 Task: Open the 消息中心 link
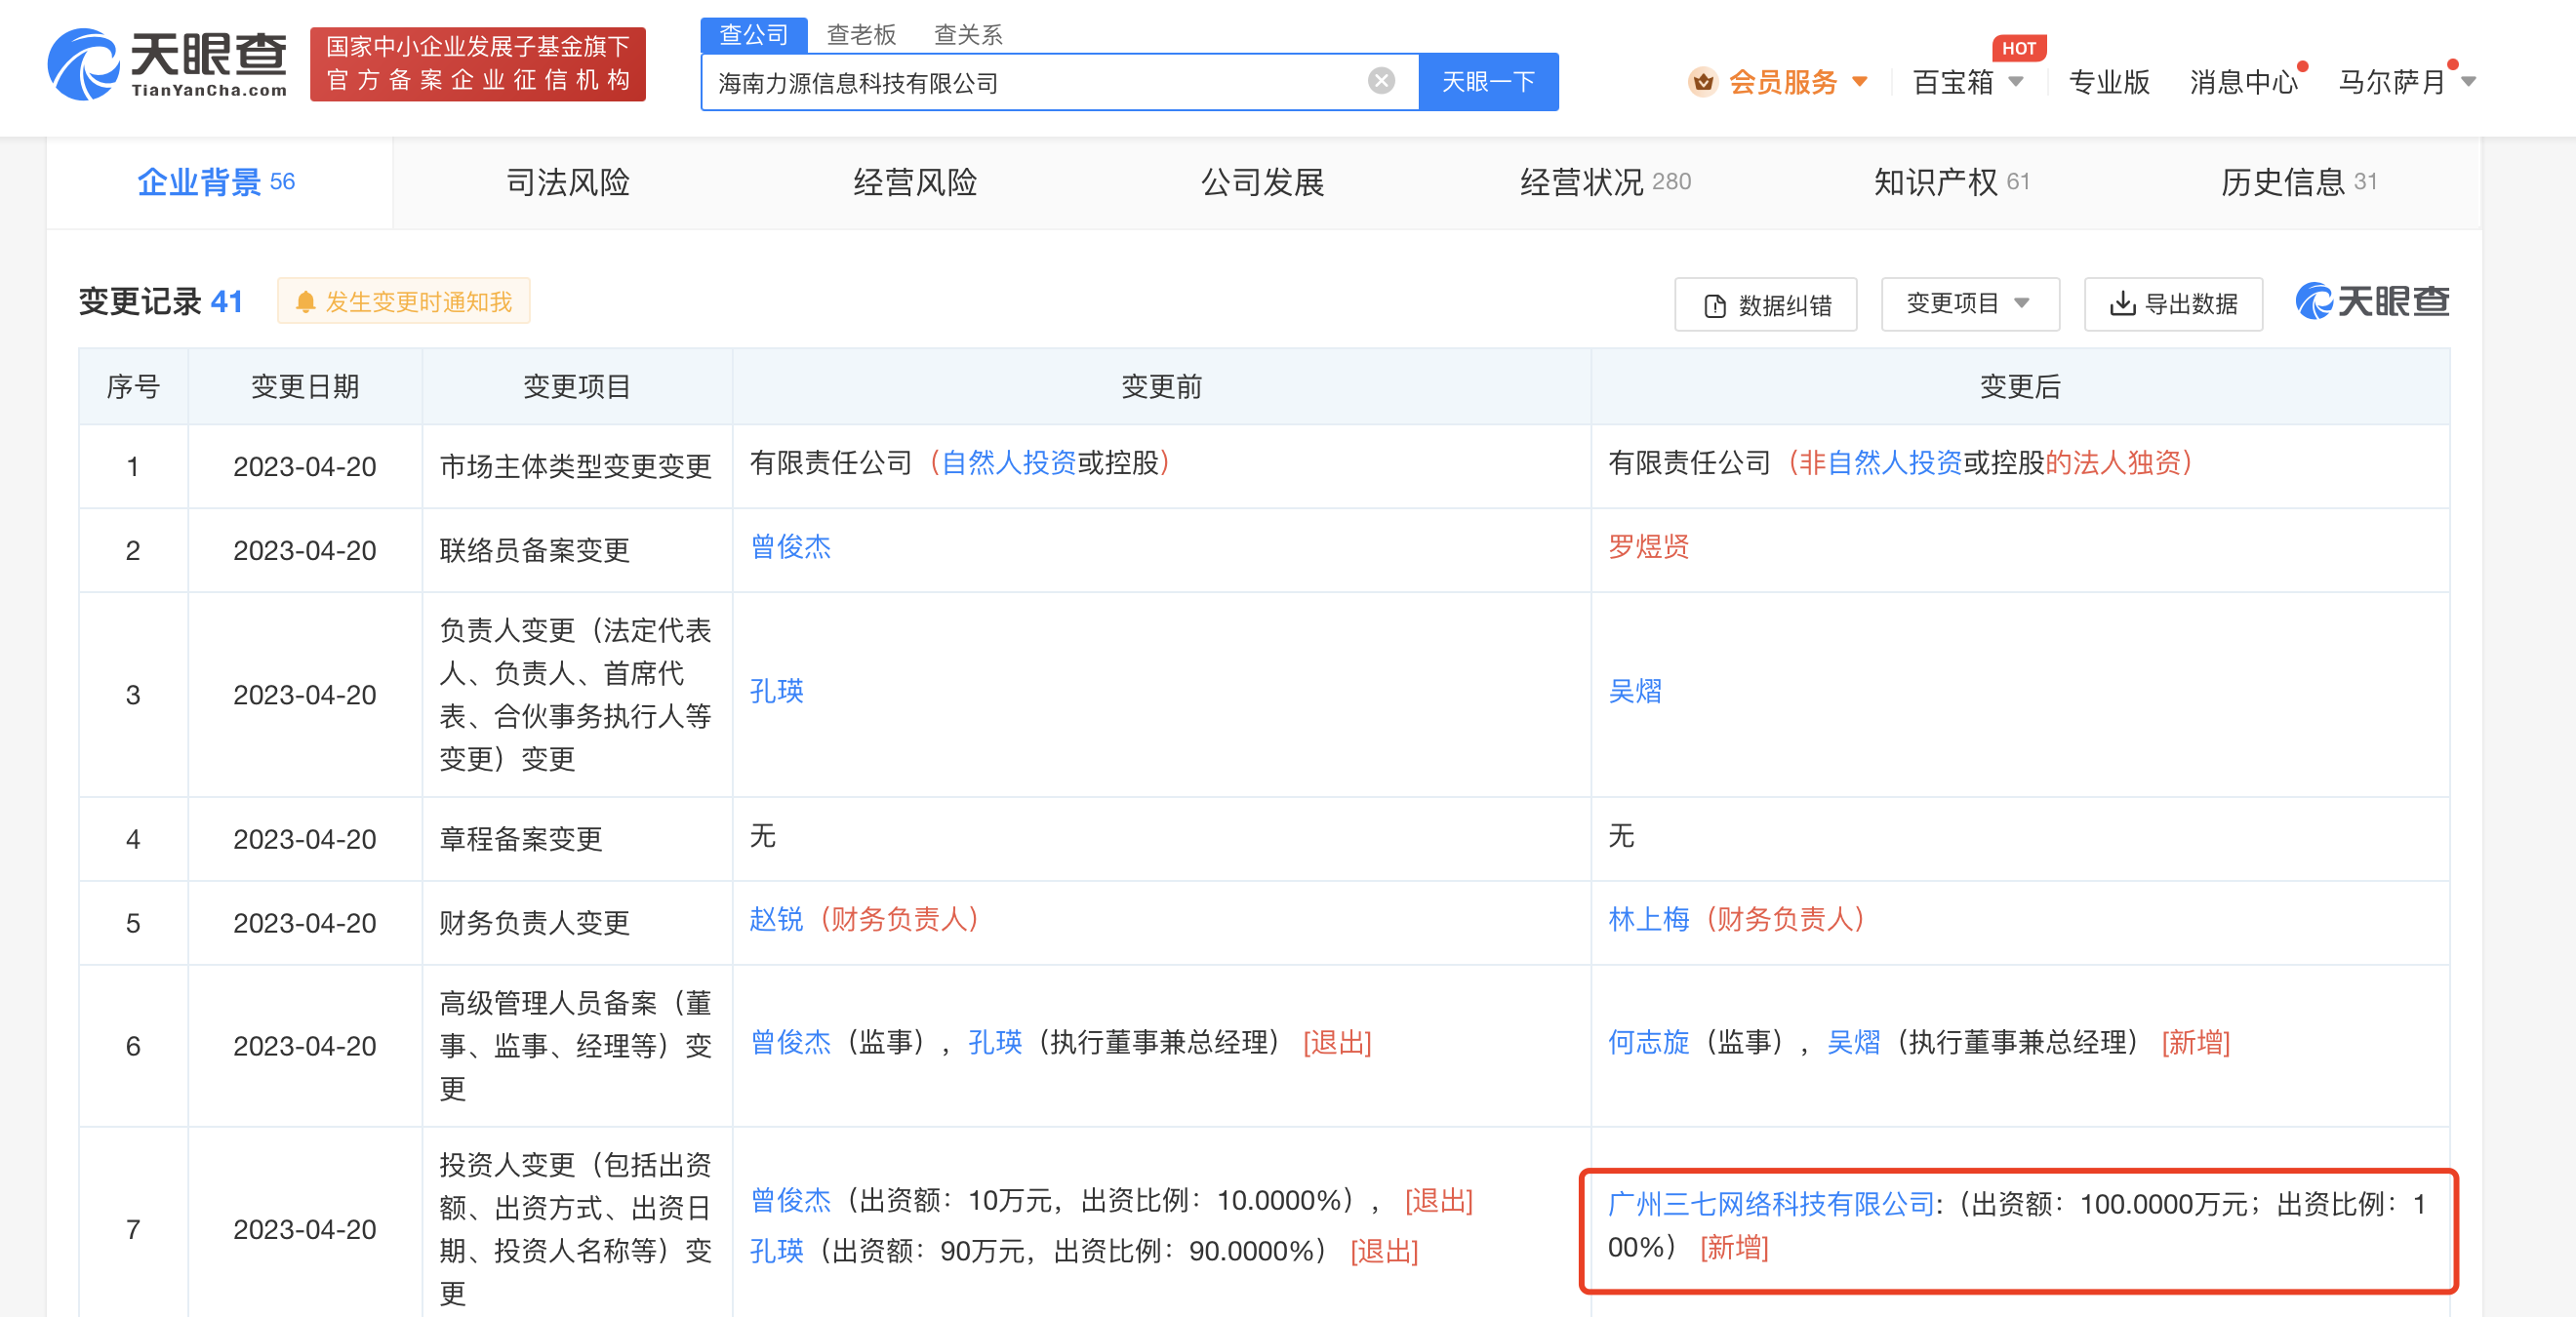tap(2244, 82)
